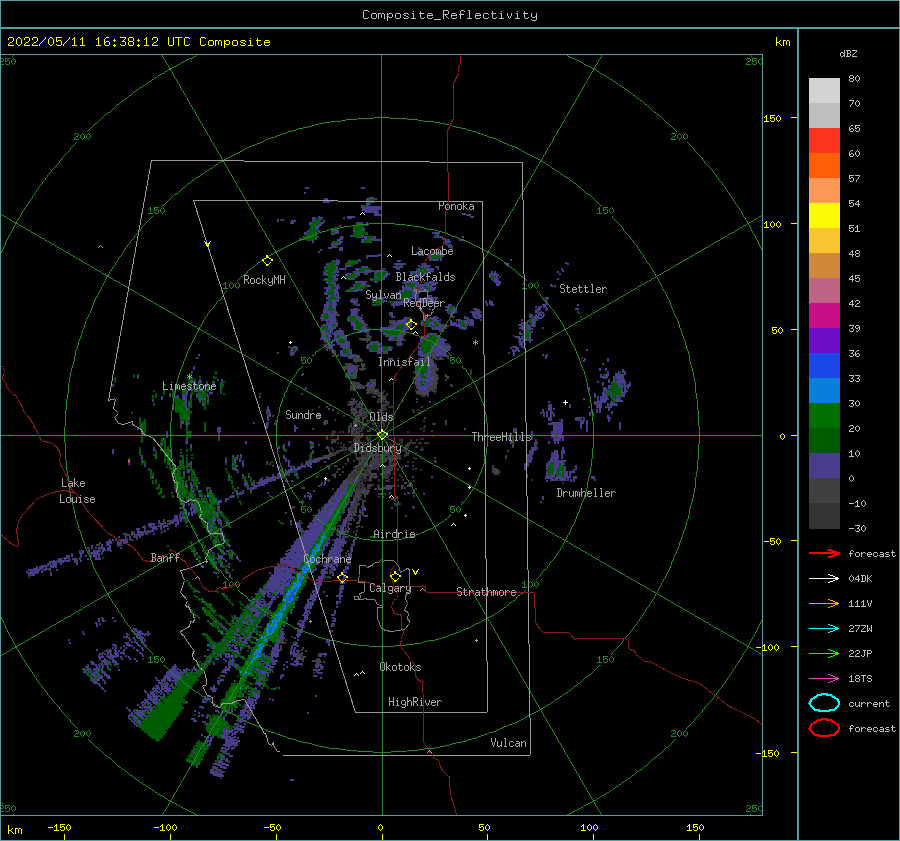
Task: Click the Okotoks label
Action: point(400,667)
